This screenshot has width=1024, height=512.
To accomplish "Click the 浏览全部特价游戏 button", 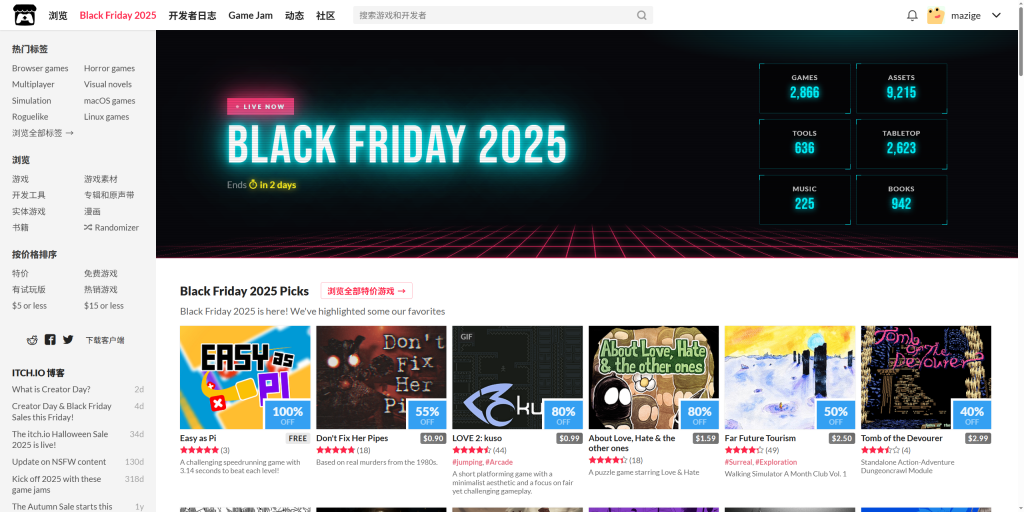I will (366, 291).
